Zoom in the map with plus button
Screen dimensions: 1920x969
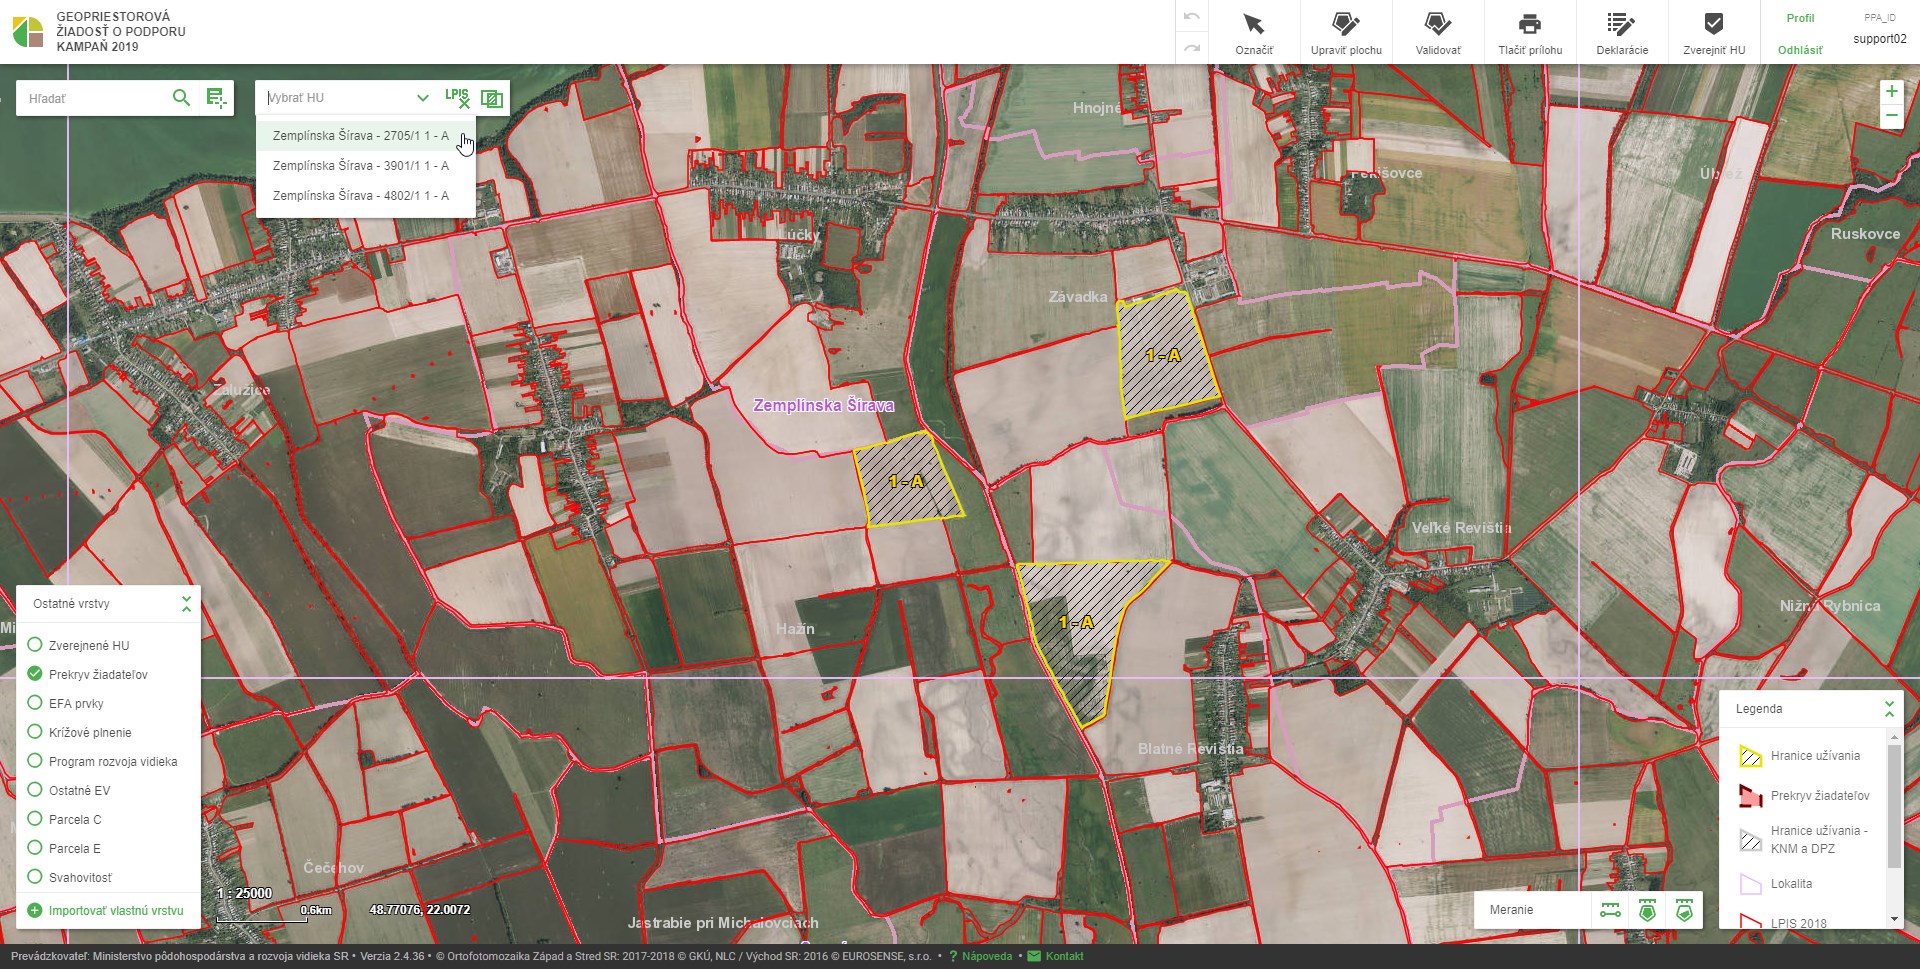coord(1891,91)
